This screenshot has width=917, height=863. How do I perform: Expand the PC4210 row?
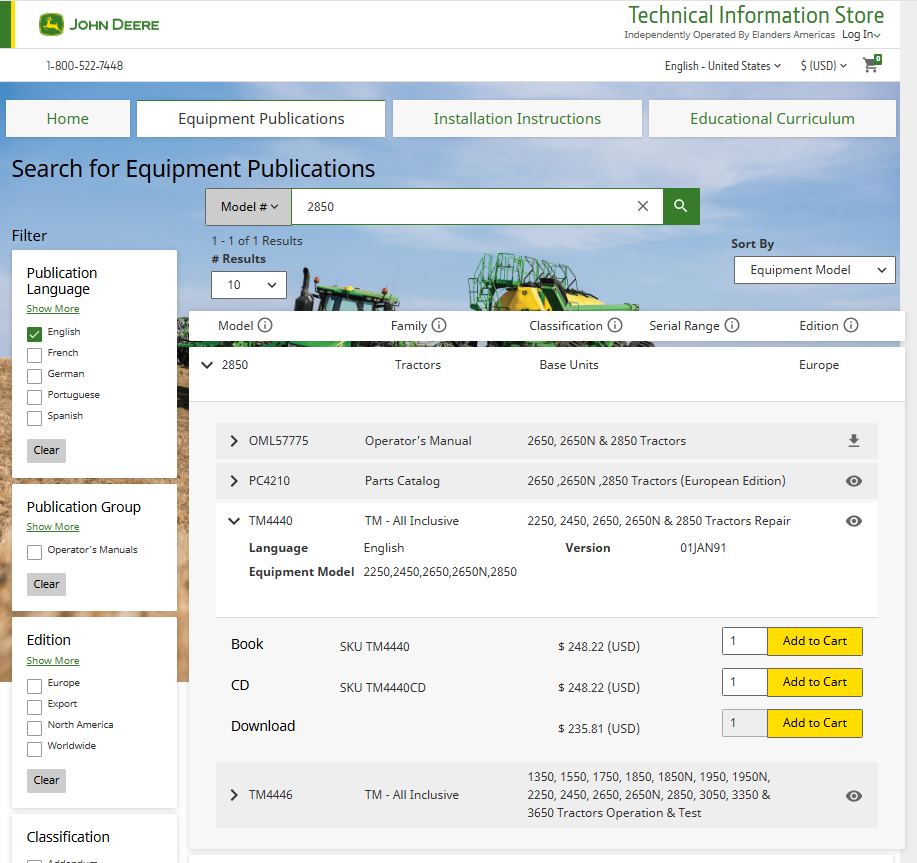tap(234, 481)
